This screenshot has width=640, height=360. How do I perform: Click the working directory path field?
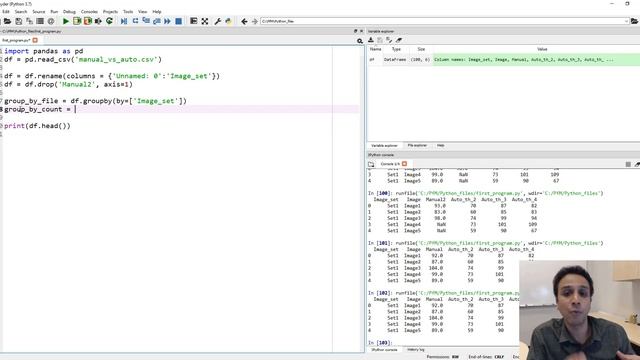point(442,21)
